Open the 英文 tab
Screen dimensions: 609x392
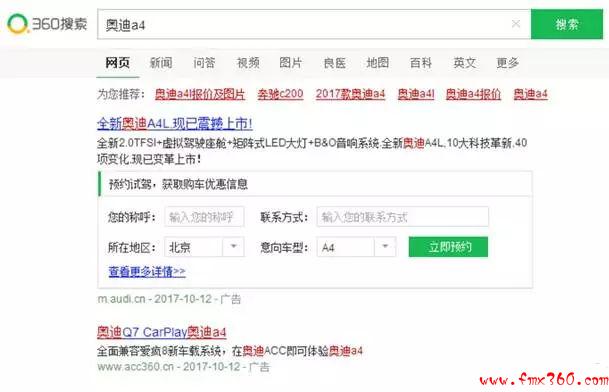point(465,63)
